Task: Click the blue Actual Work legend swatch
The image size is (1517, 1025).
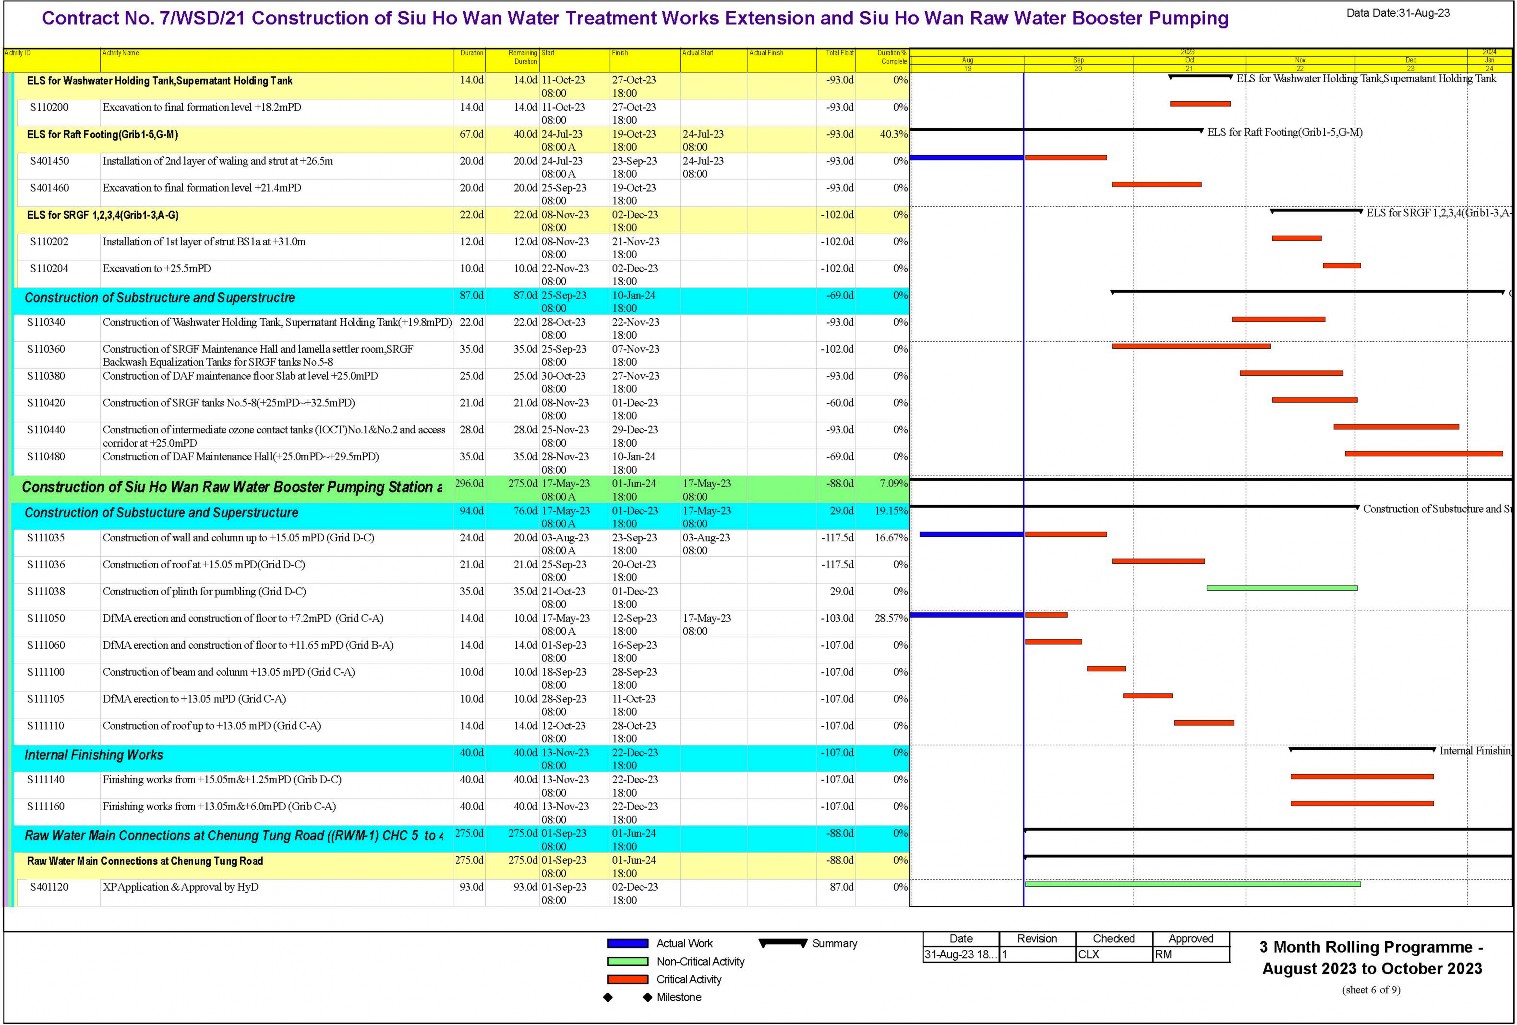Action: 627,943
